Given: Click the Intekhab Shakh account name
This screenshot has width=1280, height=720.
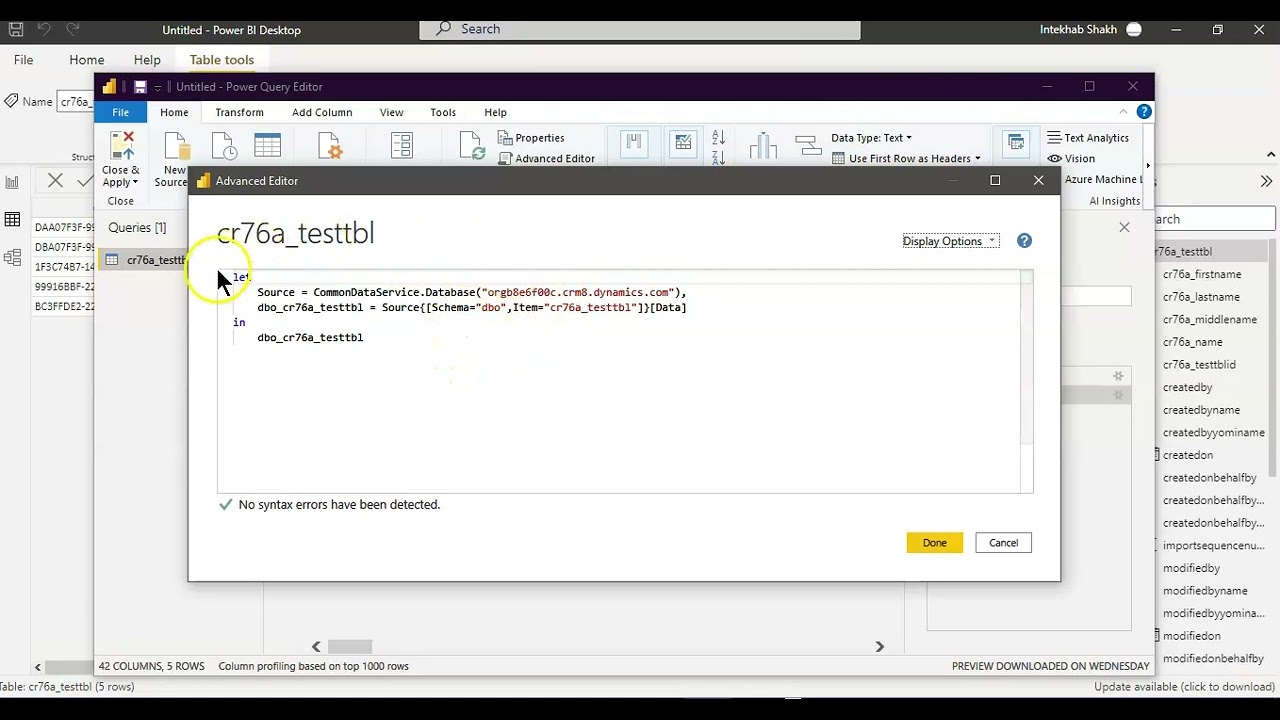Looking at the screenshot, I should 1079,30.
